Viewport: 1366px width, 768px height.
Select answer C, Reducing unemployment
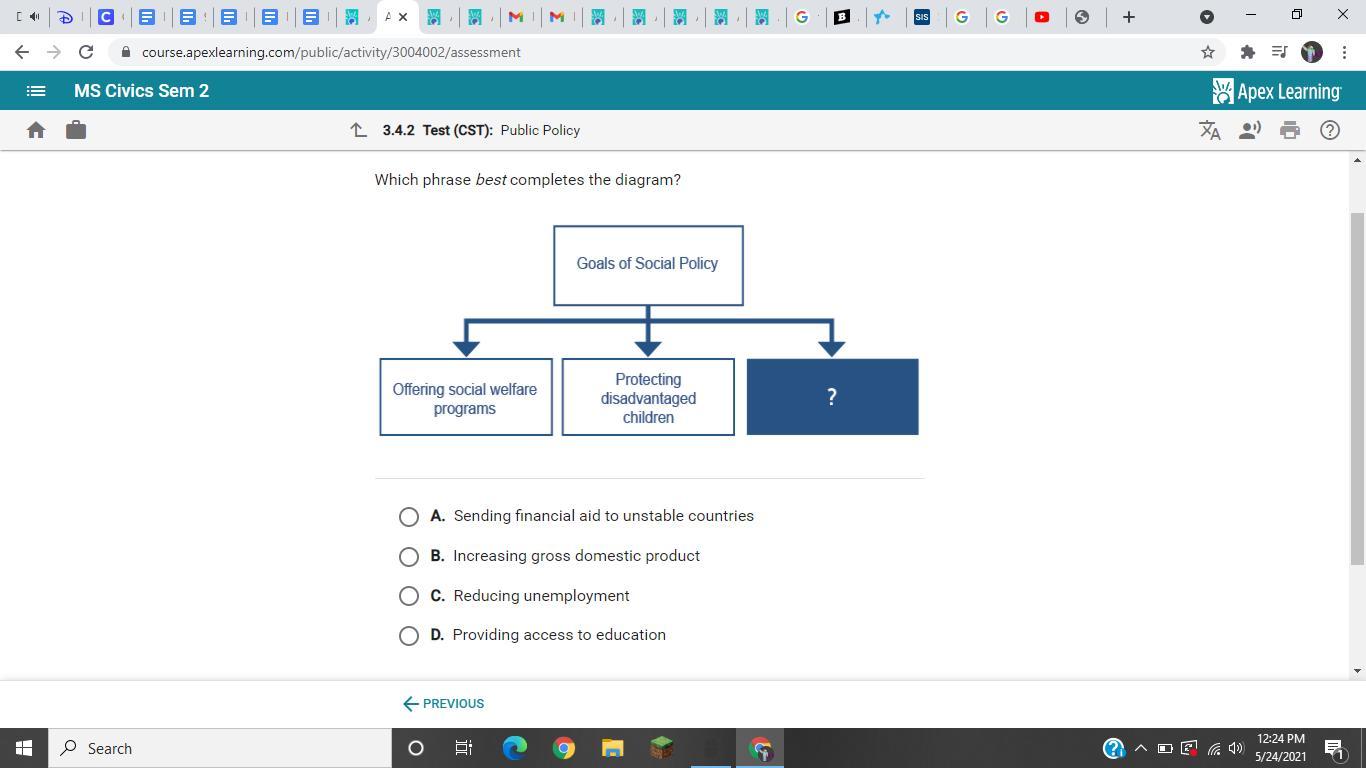409,596
